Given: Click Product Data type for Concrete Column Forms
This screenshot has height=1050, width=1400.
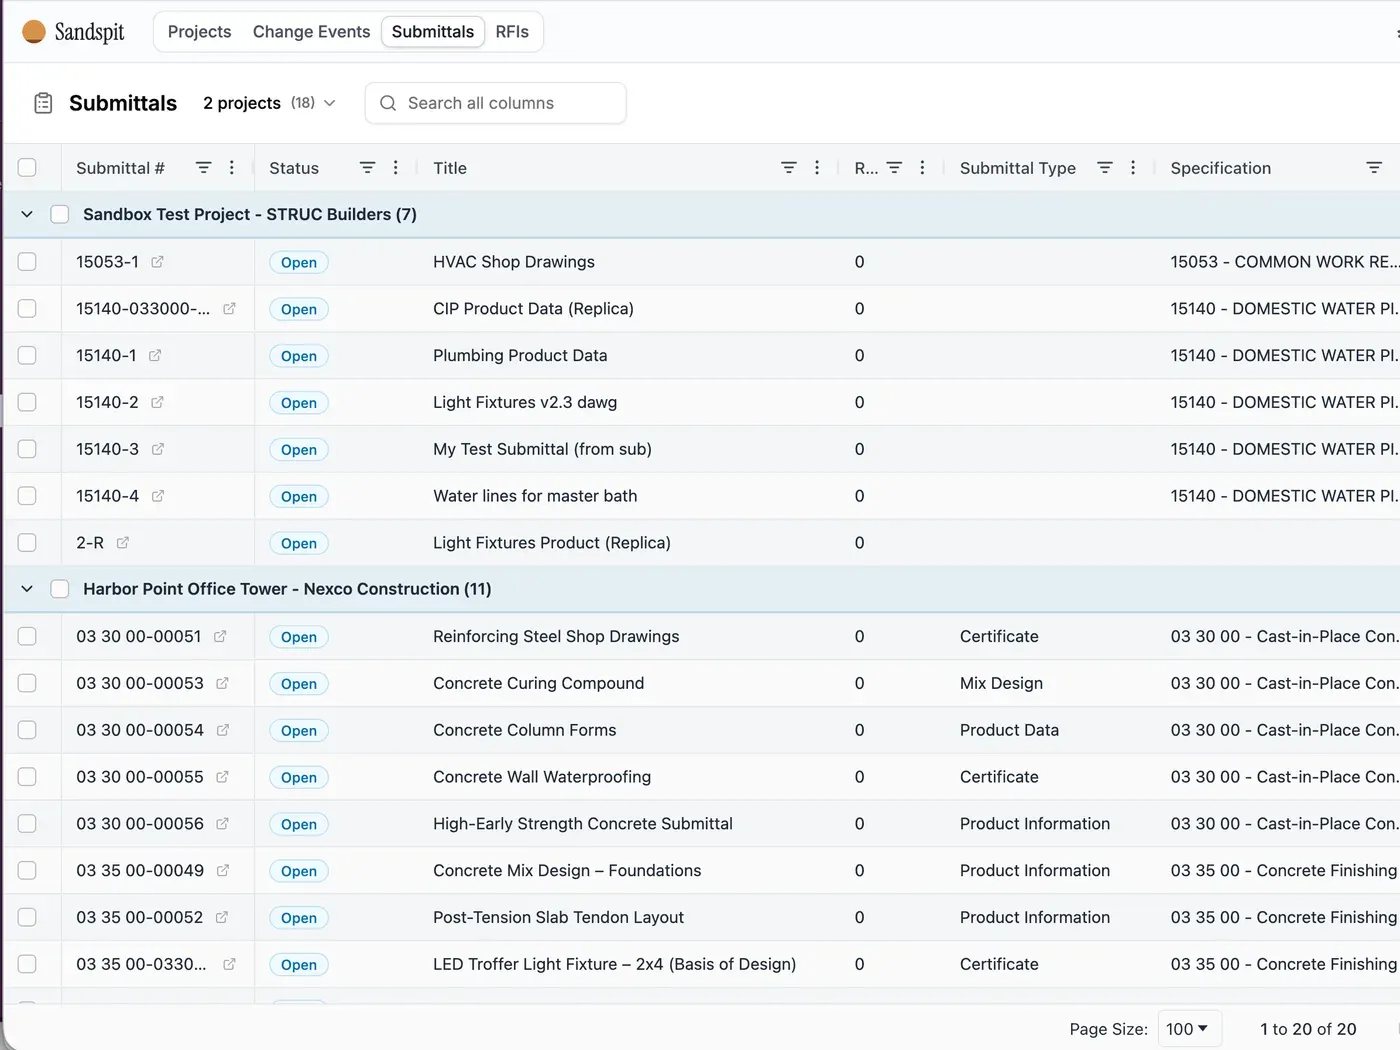Looking at the screenshot, I should 1009,730.
